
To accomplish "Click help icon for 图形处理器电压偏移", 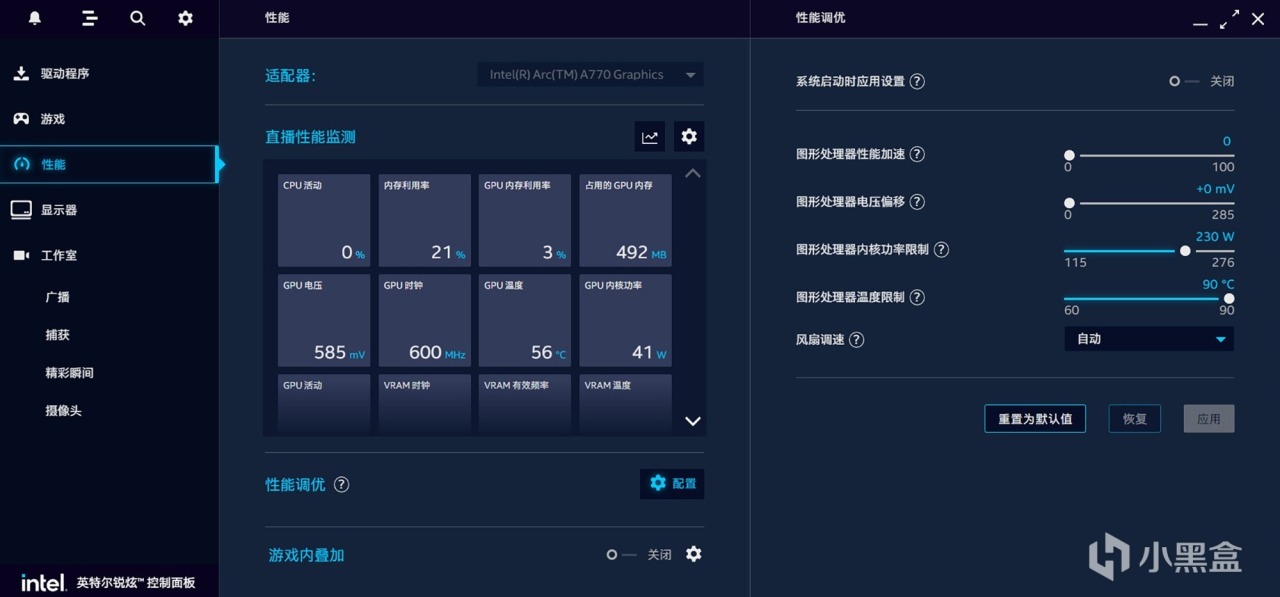I will pyautogui.click(x=916, y=202).
